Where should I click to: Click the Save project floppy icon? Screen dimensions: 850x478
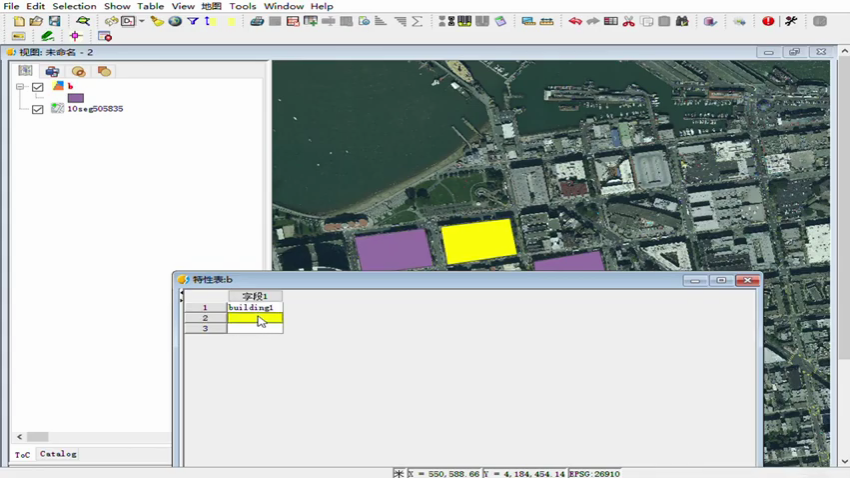pos(55,21)
